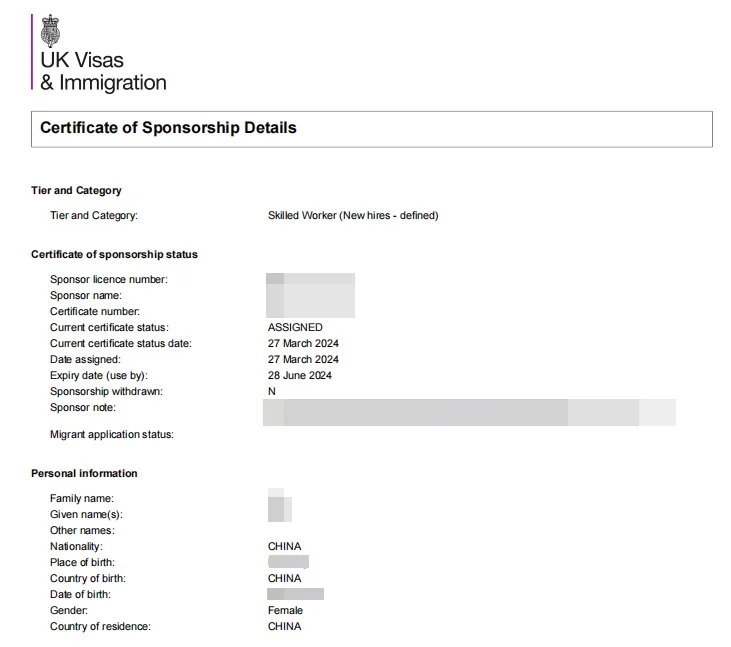
Task: Click the Sponsorship withdrawn N value
Action: 272,392
